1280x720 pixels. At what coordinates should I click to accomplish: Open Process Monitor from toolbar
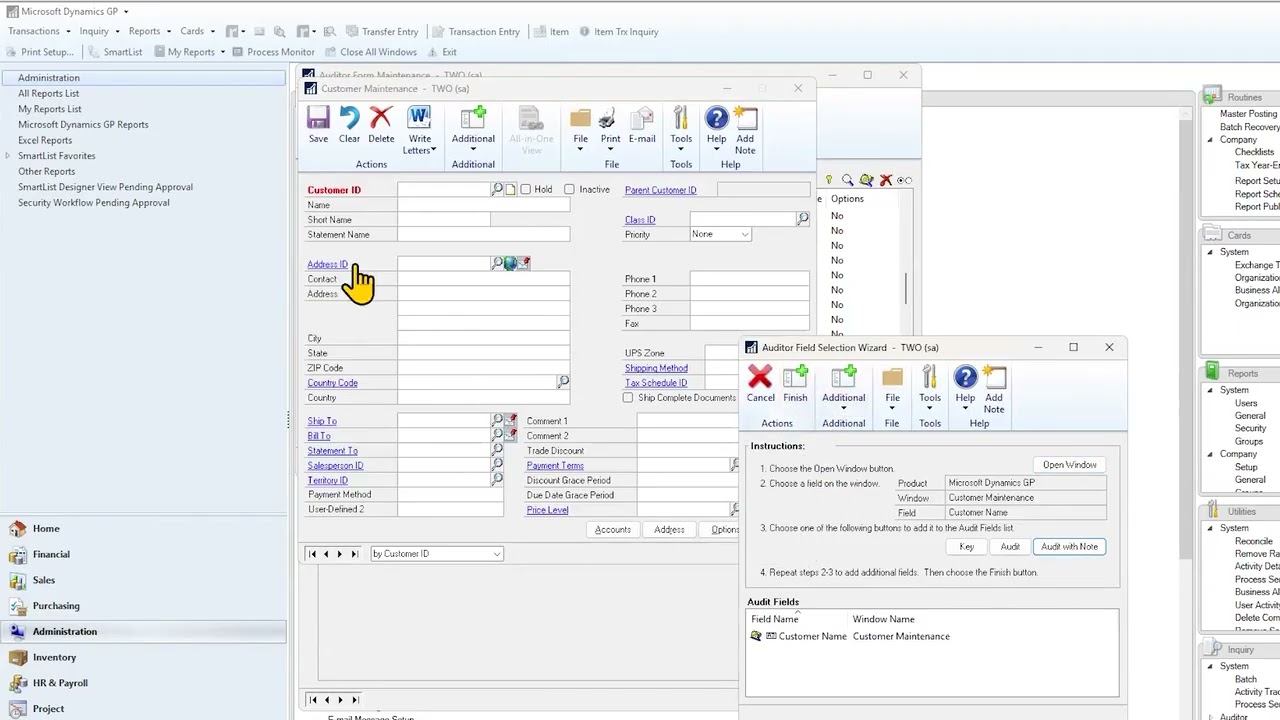point(272,52)
